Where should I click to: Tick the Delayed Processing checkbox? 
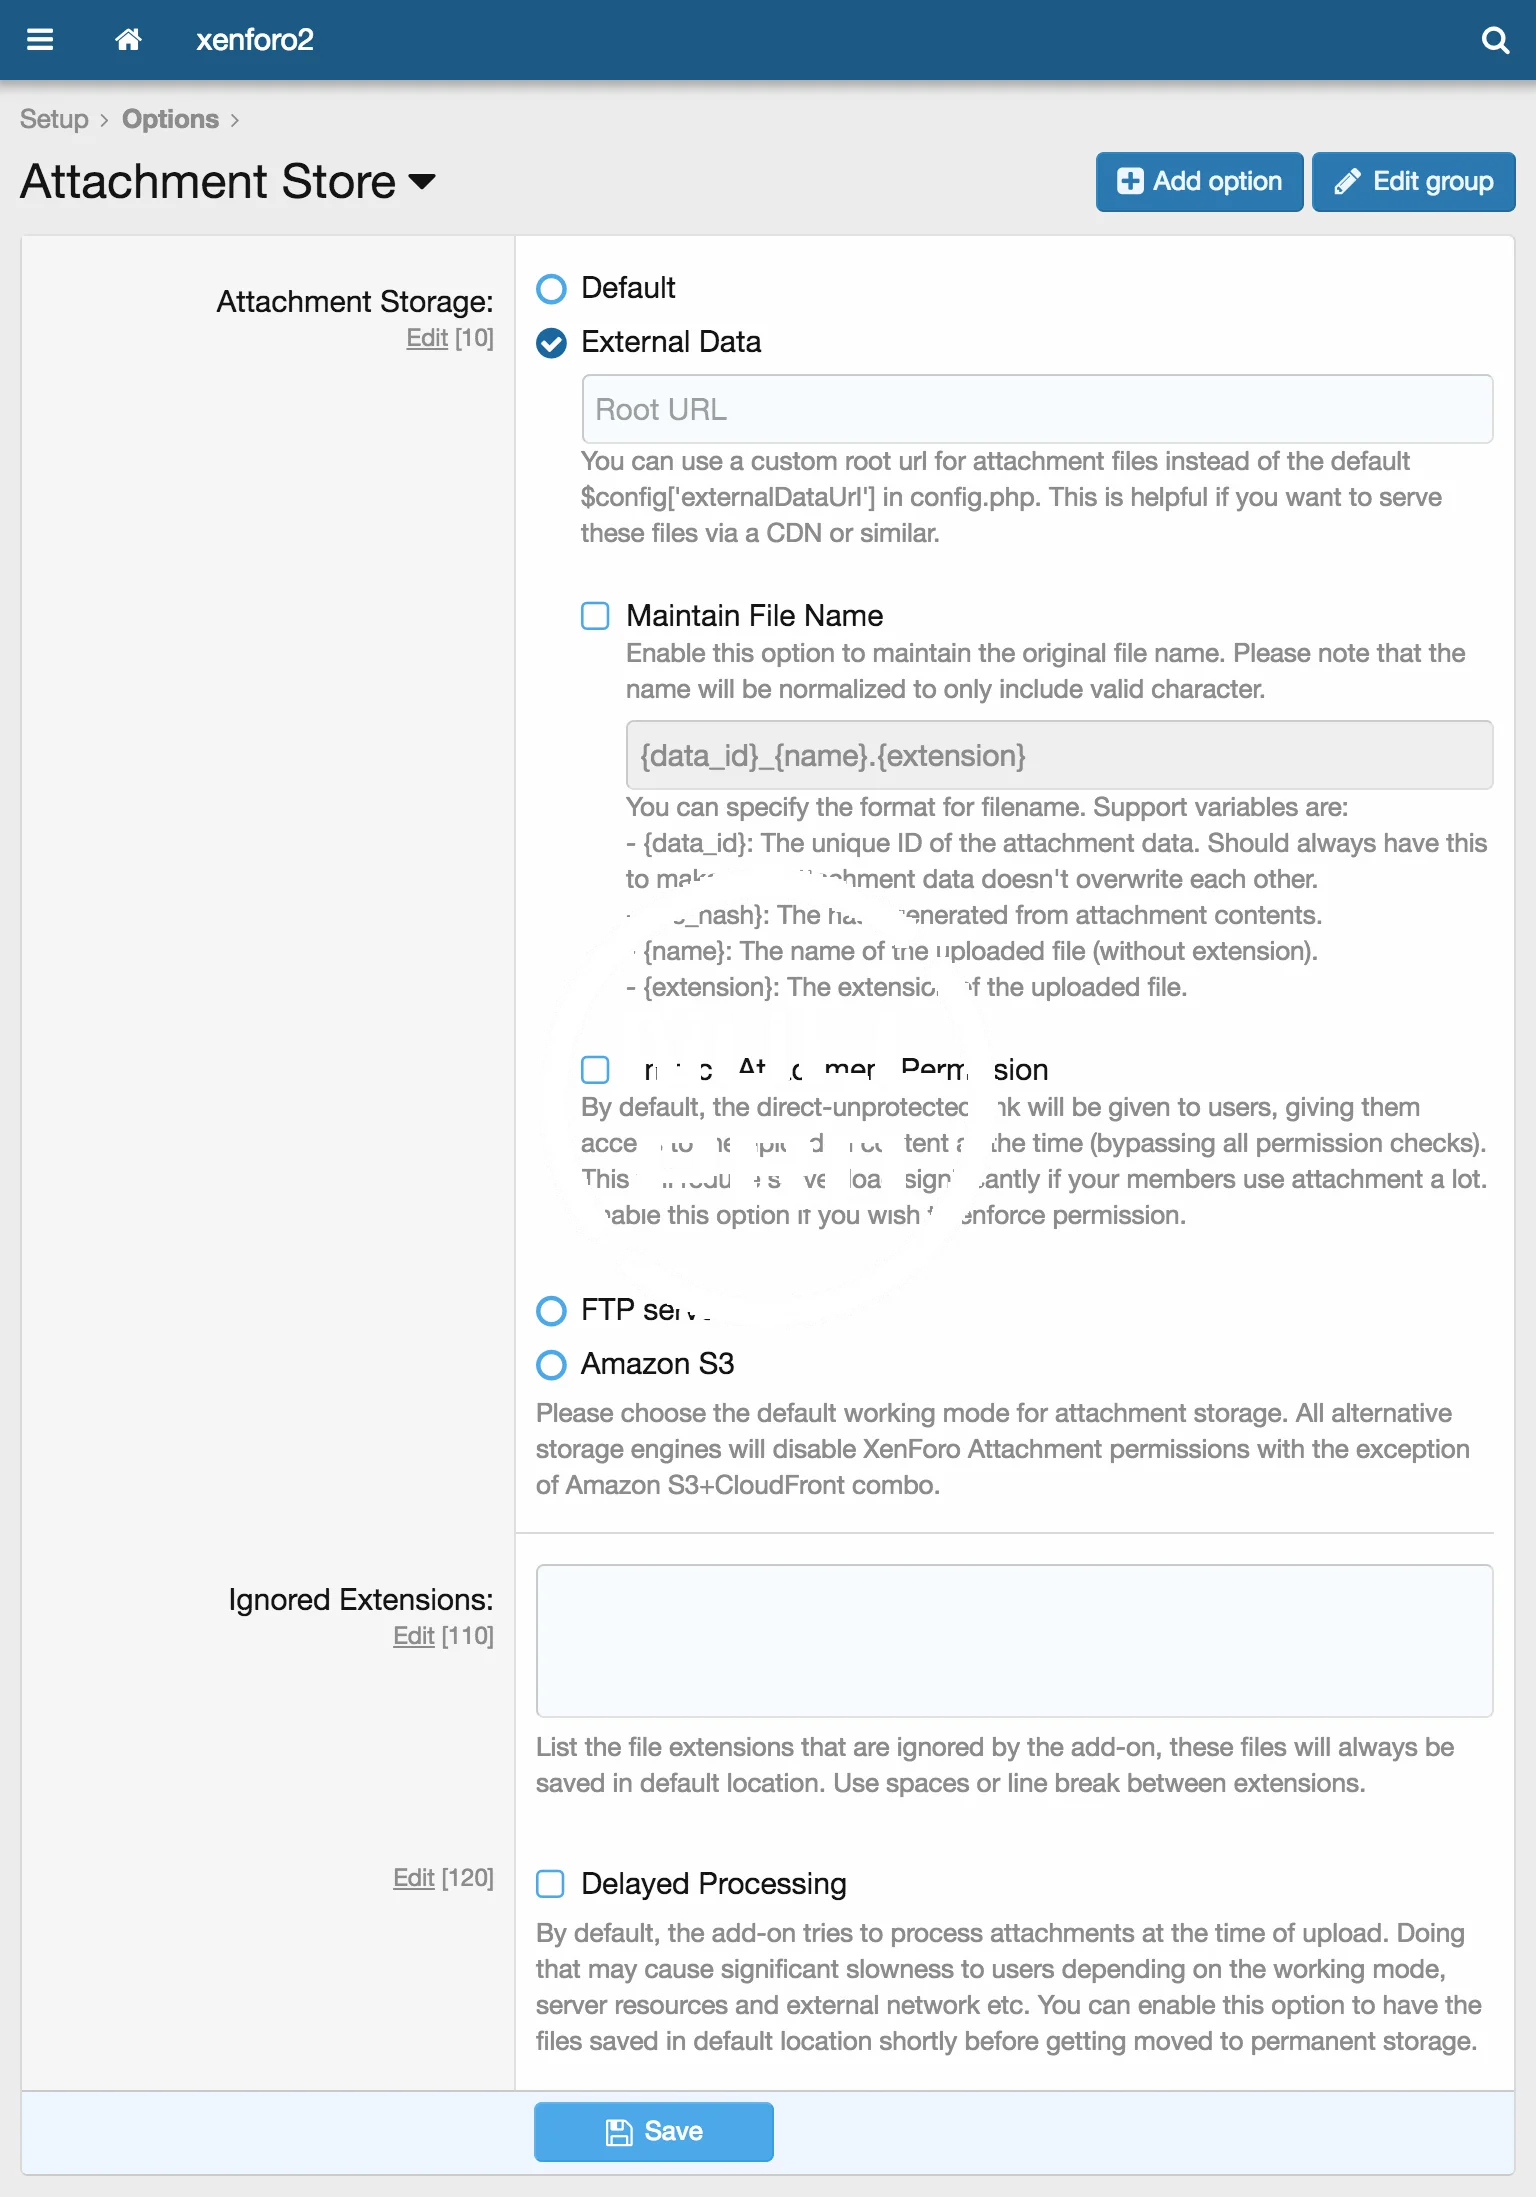[x=550, y=1884]
